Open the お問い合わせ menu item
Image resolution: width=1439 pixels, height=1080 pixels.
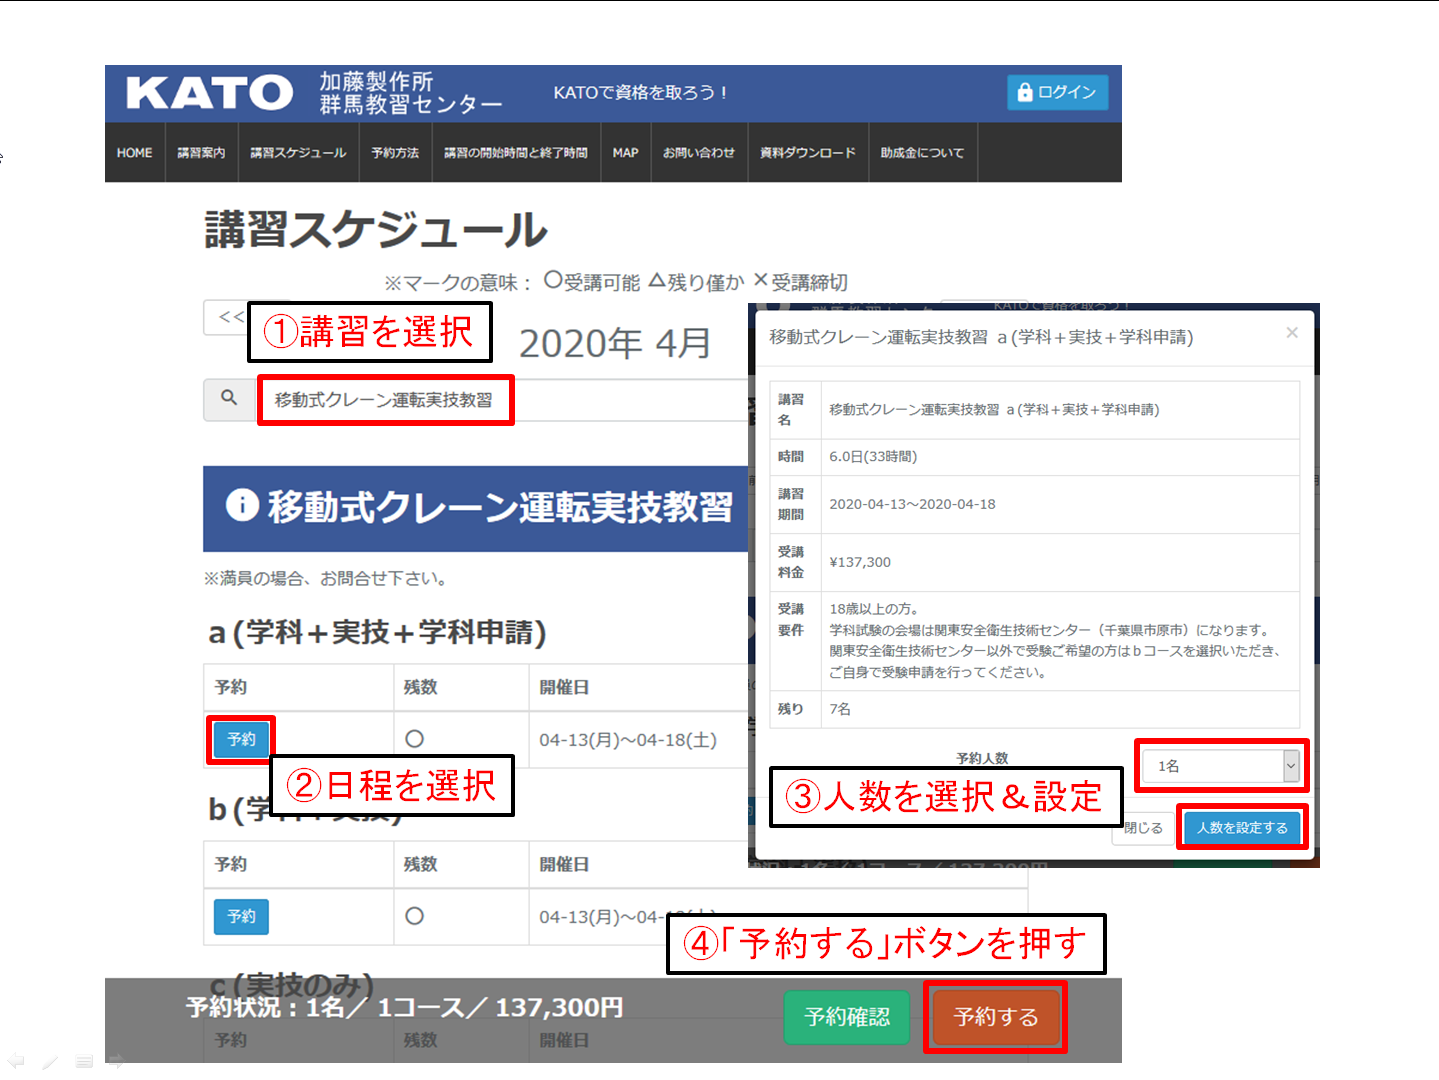click(699, 153)
